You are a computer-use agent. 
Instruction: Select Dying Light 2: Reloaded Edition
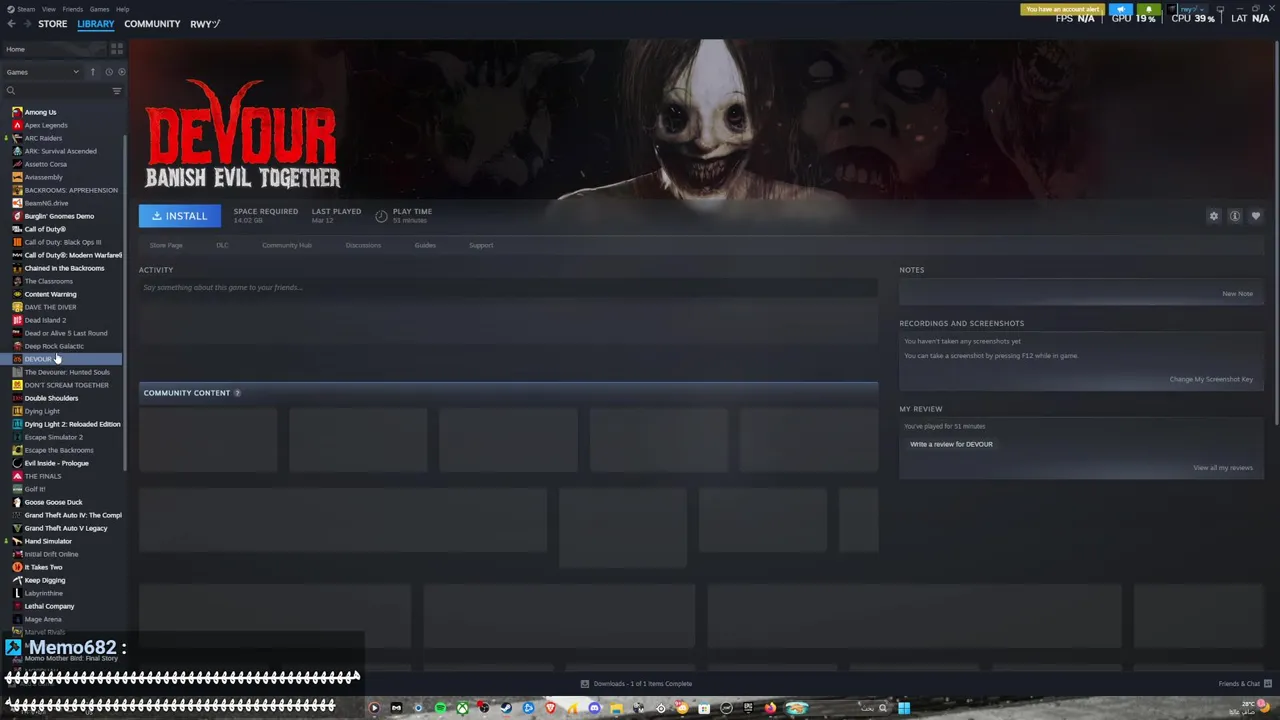click(x=72, y=424)
